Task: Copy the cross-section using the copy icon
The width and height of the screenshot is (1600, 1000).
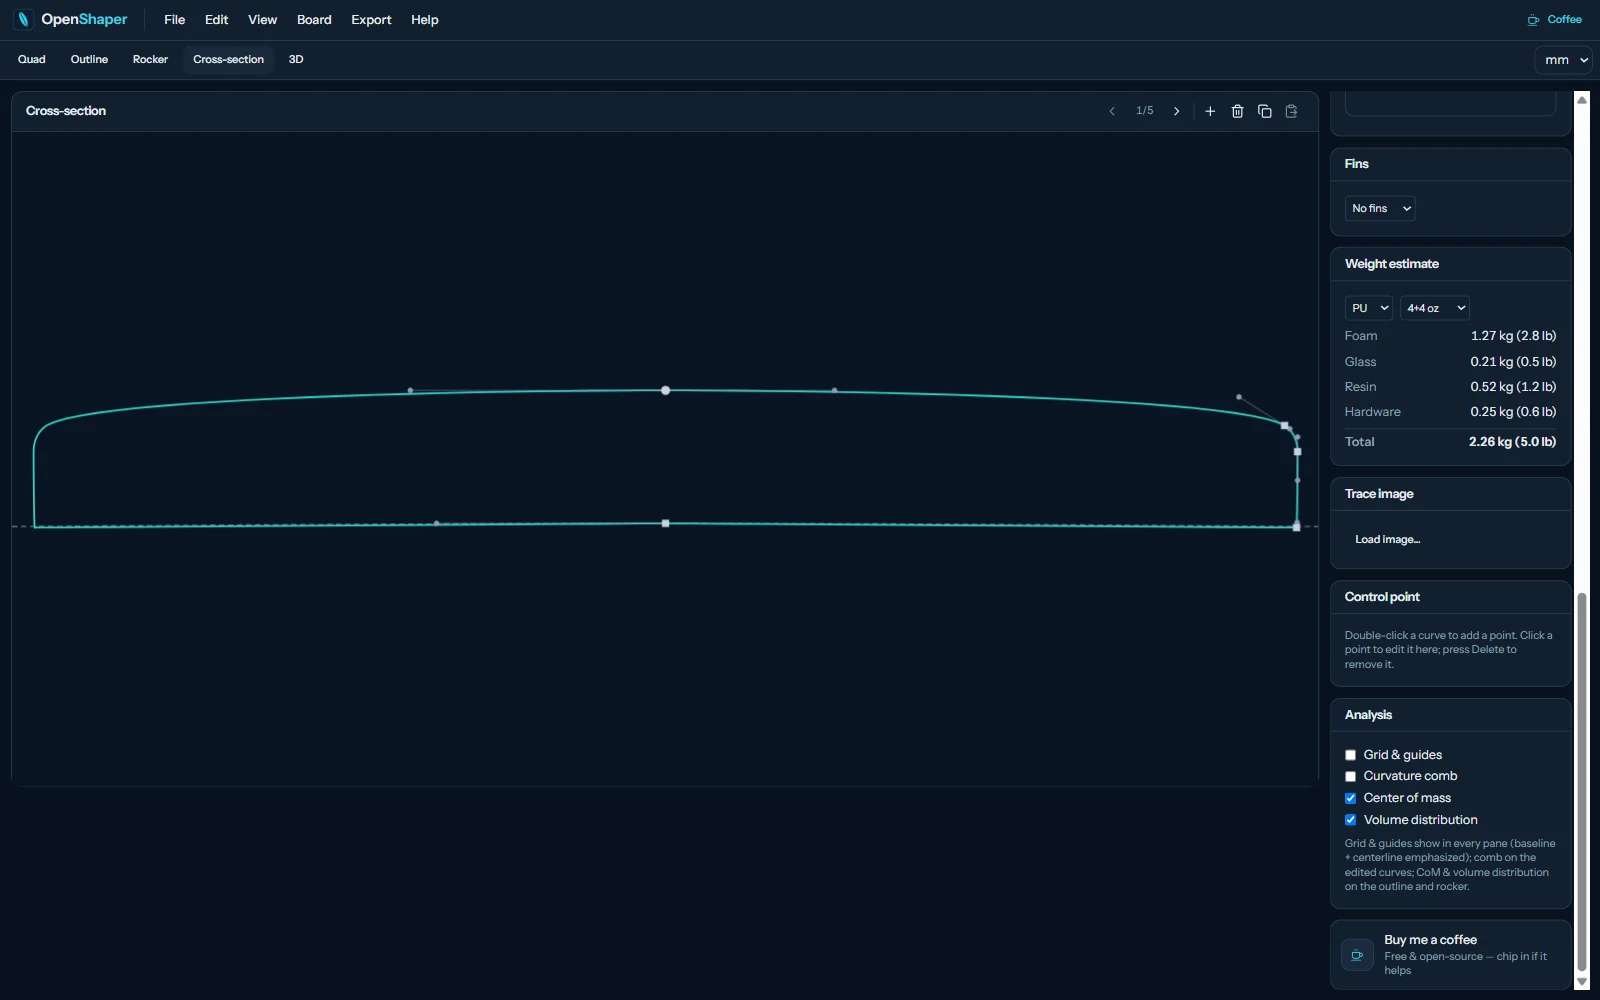Action: [1264, 111]
